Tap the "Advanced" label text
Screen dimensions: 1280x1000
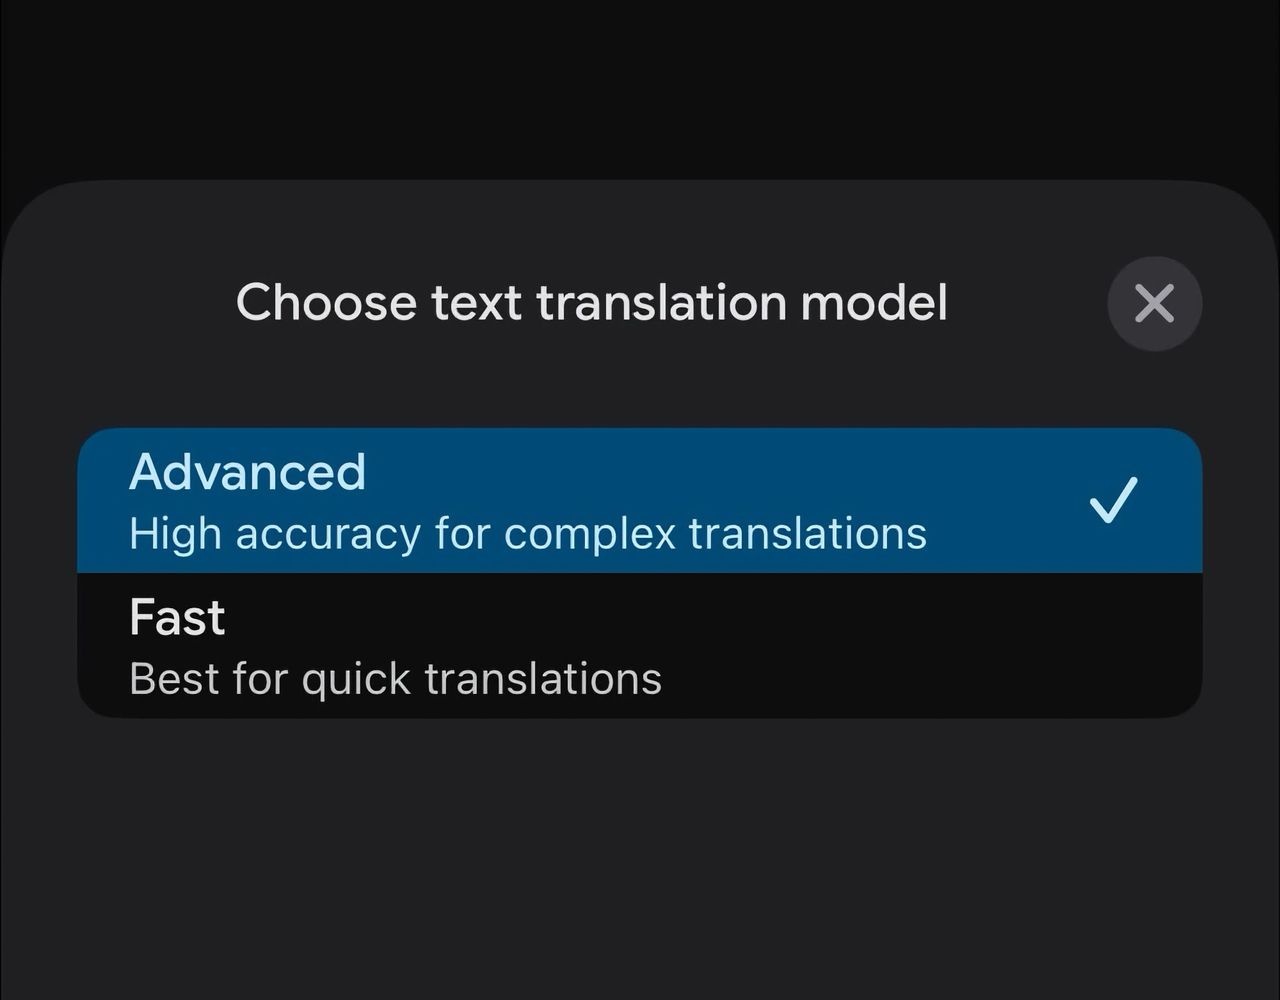(x=247, y=472)
